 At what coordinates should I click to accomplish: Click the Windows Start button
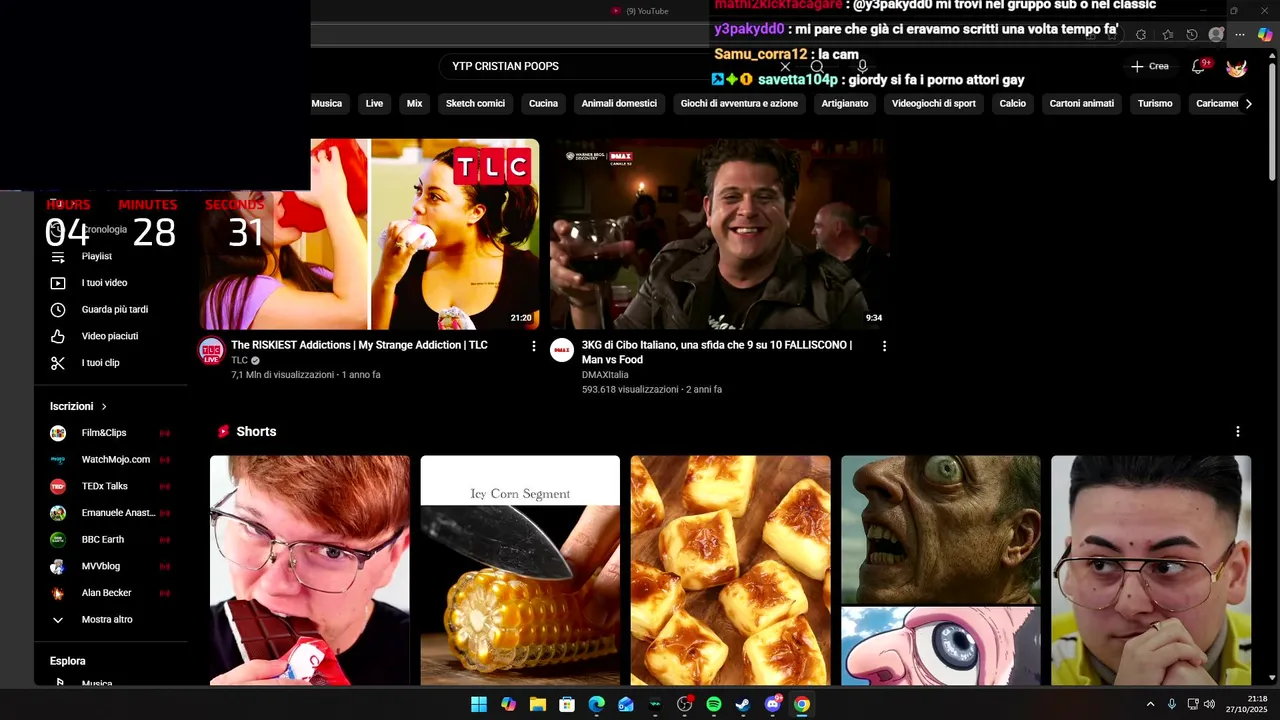479,704
